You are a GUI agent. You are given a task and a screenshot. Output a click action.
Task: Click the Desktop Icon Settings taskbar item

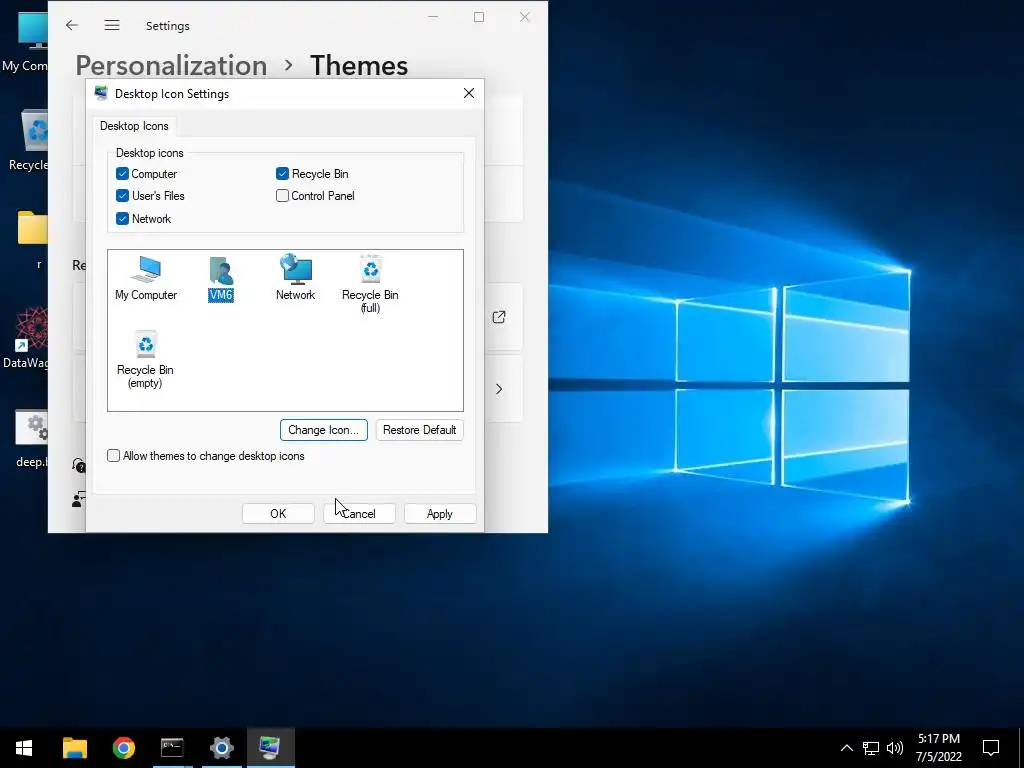coord(270,748)
